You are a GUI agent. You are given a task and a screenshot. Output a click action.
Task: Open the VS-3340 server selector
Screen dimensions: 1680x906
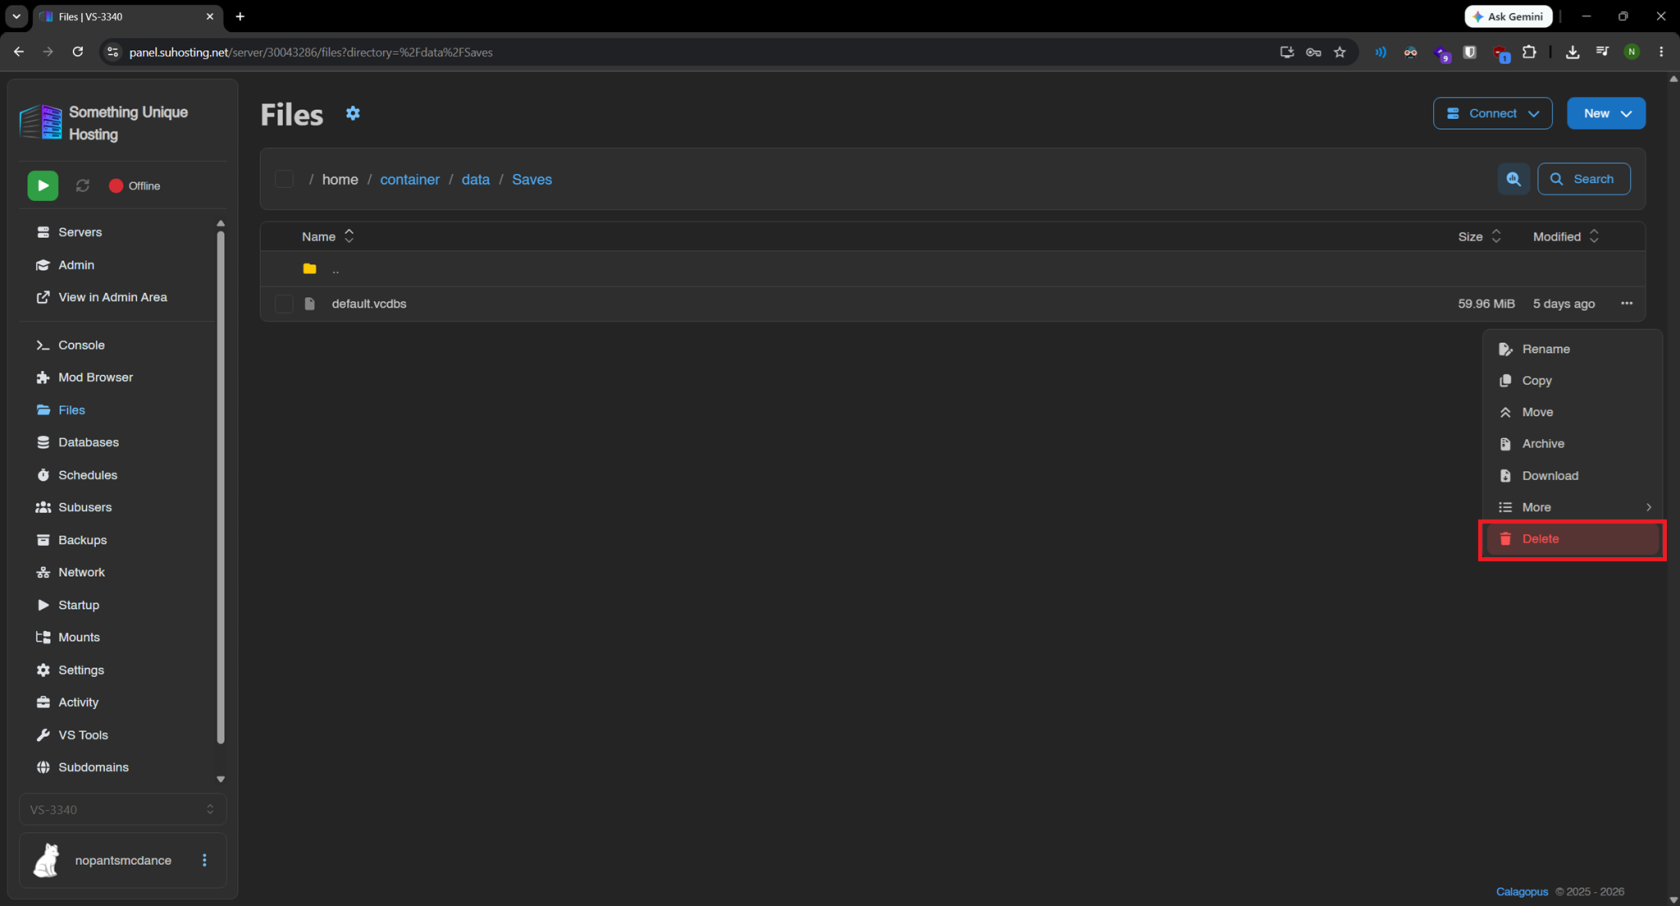pyautogui.click(x=123, y=810)
